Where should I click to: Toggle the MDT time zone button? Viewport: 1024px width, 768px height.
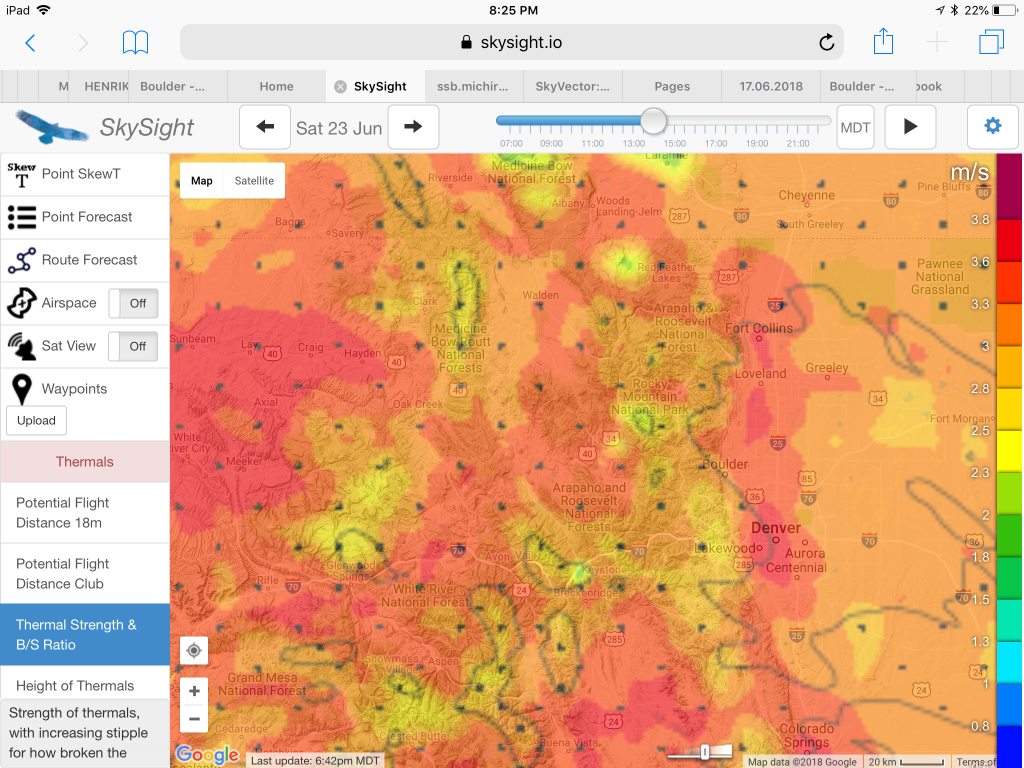(x=856, y=127)
